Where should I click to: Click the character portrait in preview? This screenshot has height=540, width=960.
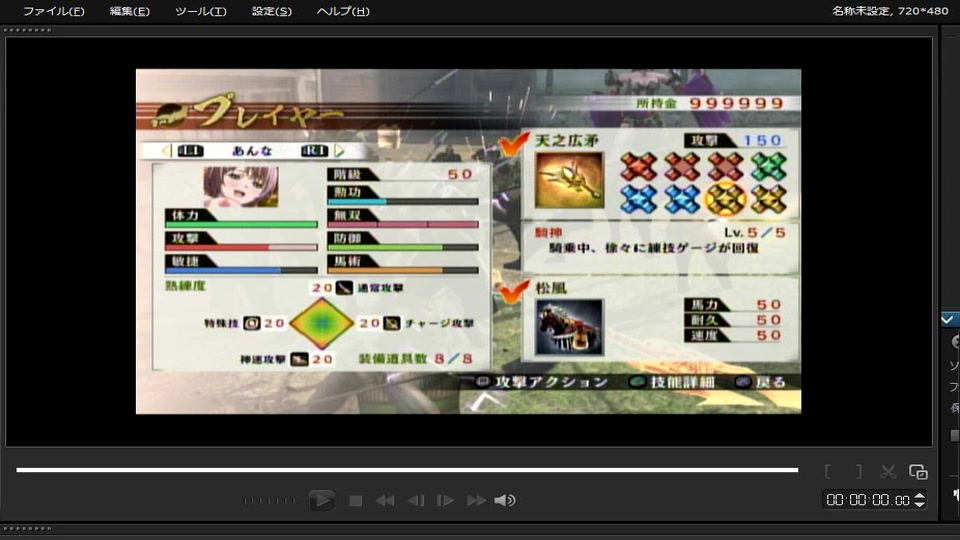tap(241, 186)
